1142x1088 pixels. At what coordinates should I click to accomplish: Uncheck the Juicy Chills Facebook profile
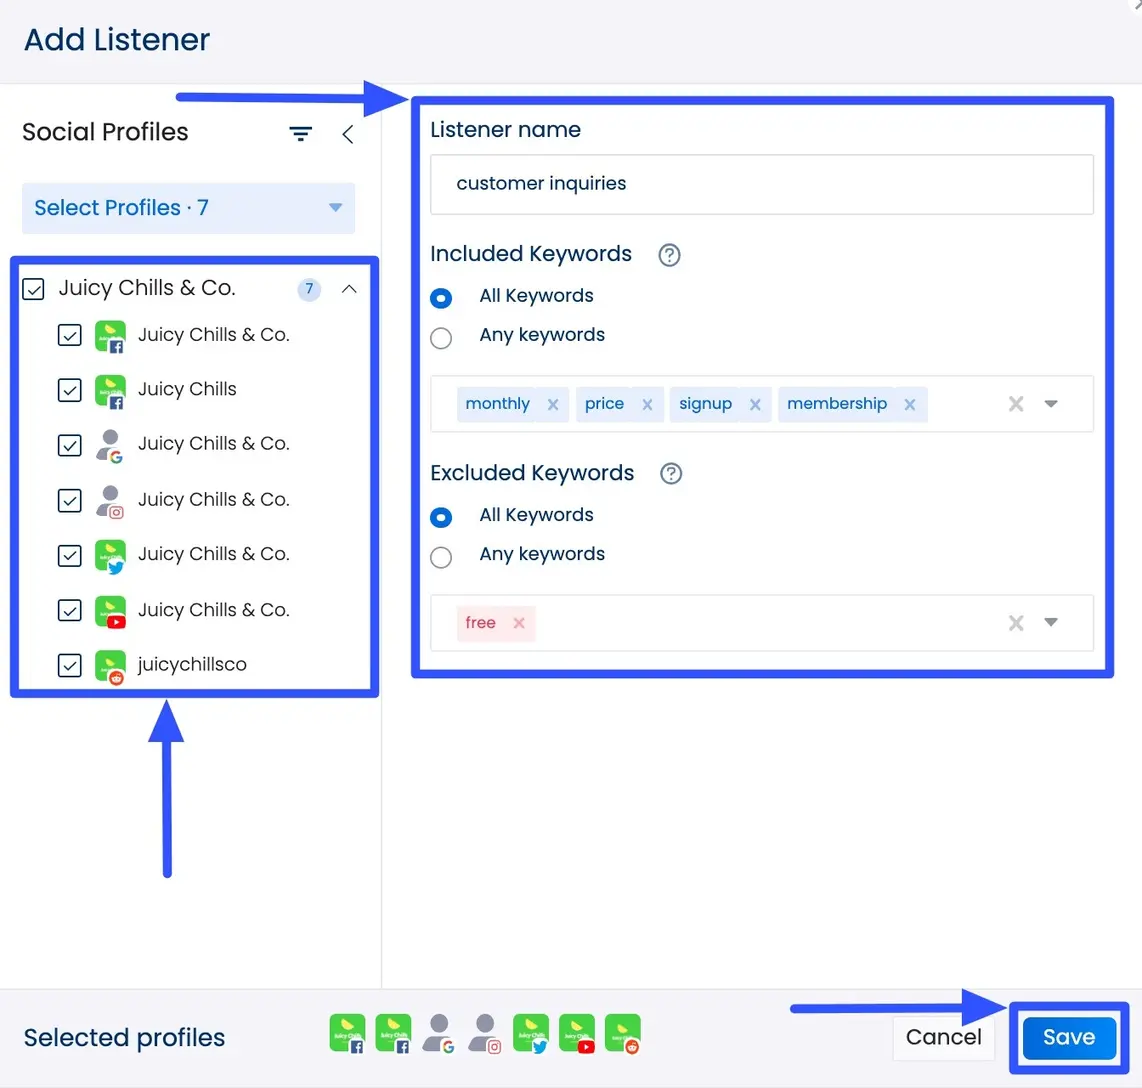point(70,390)
